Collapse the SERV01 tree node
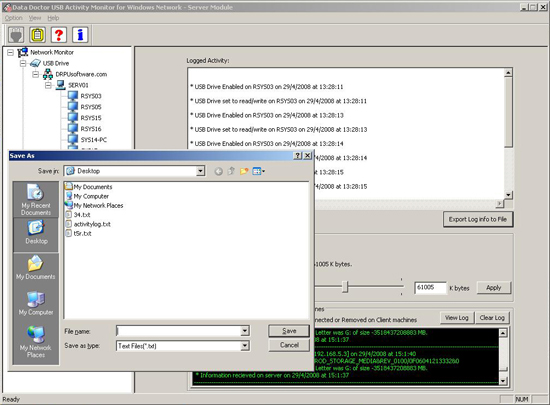Image resolution: width=550 pixels, height=405 pixels. pos(48,85)
